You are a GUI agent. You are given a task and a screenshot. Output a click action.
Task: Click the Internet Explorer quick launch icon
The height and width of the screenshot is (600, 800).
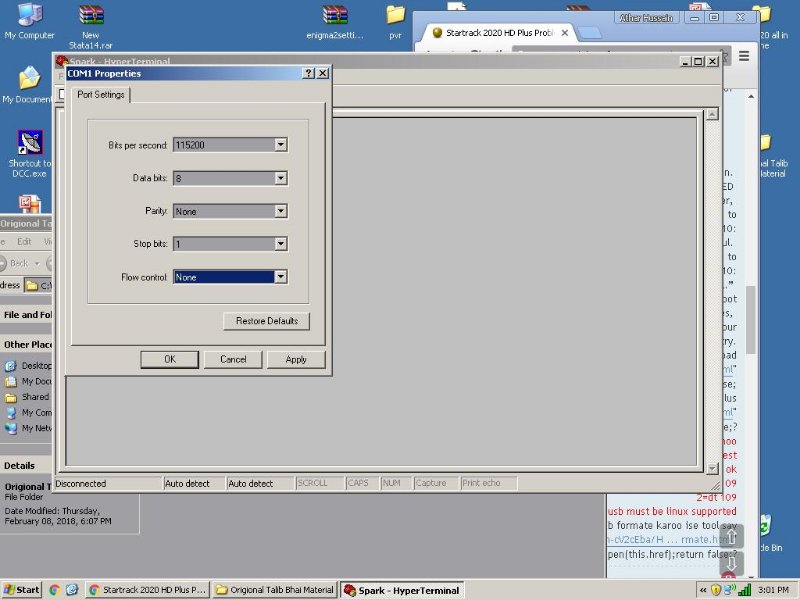point(72,590)
